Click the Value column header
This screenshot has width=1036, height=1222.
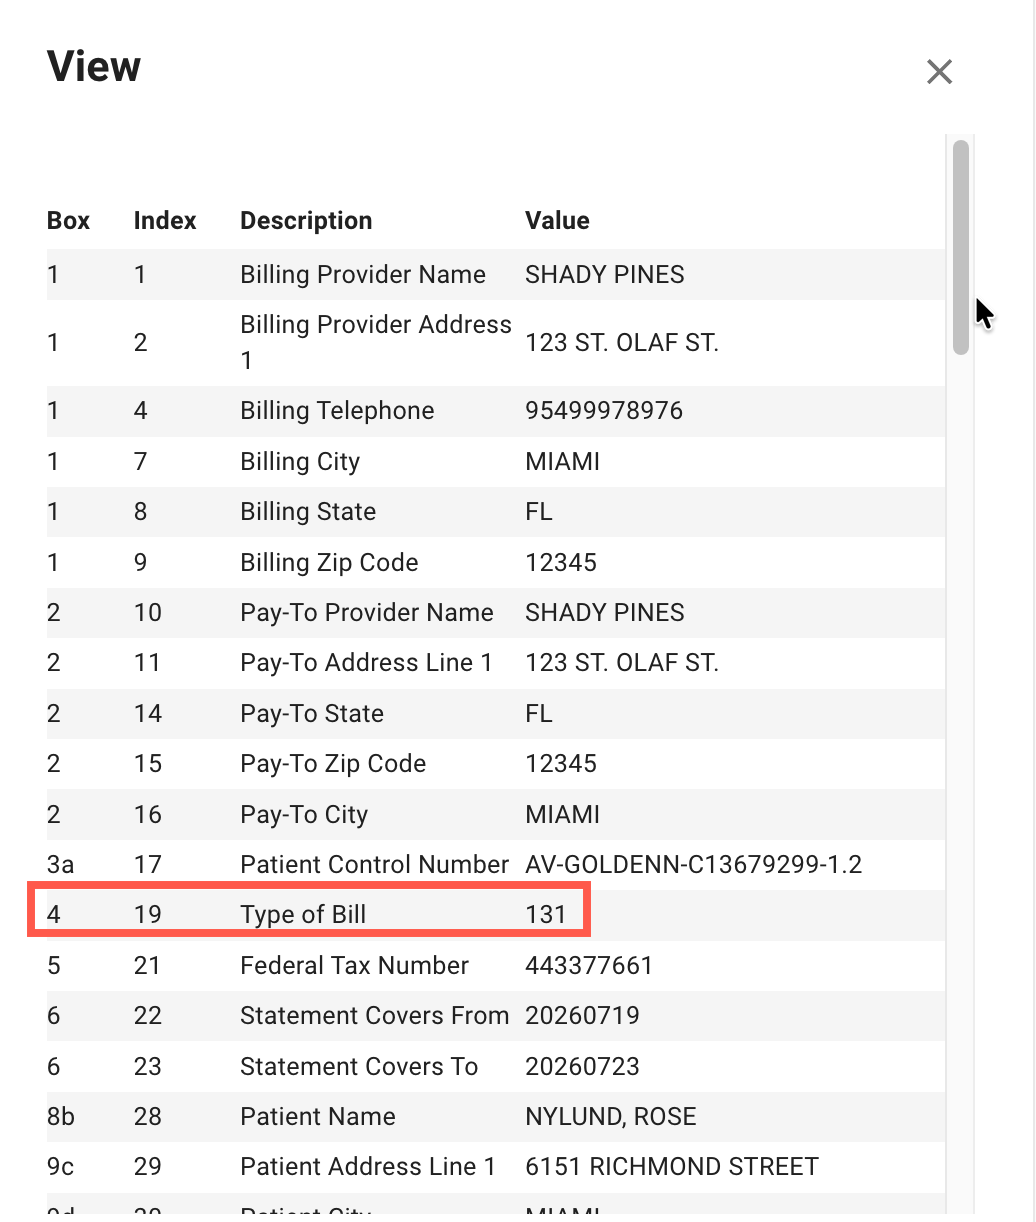[557, 221]
